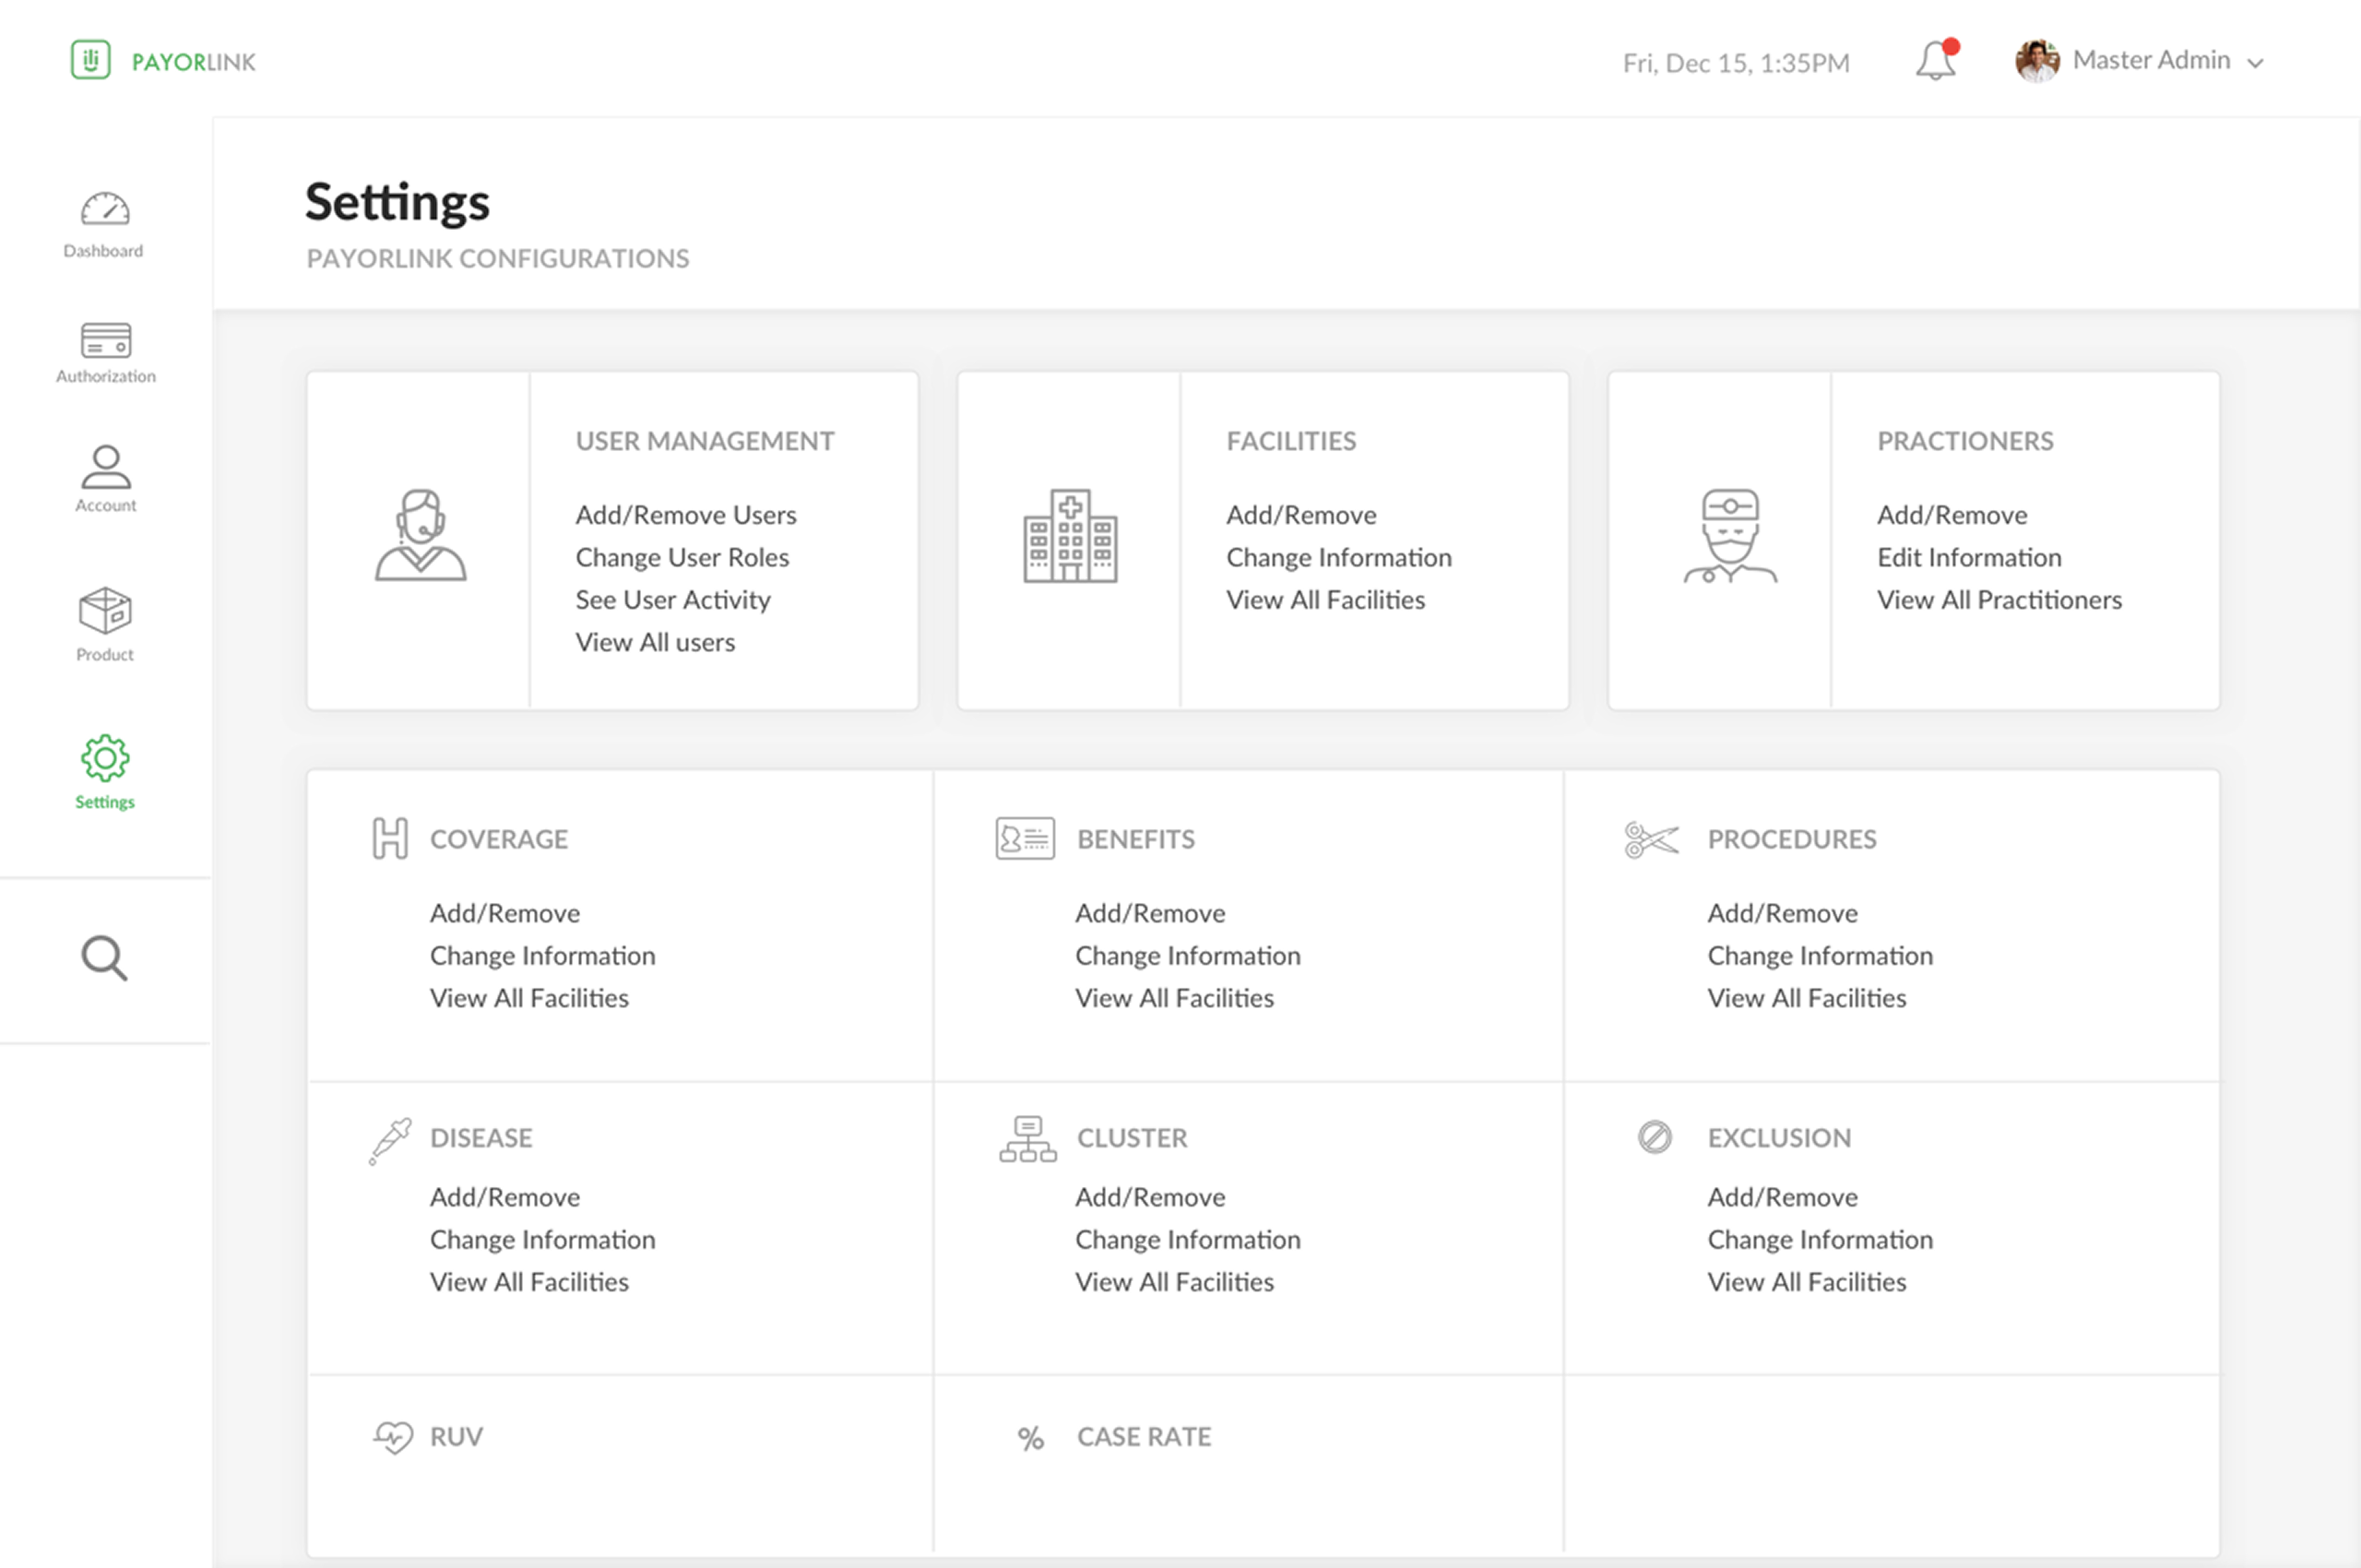The image size is (2361, 1568).
Task: Open See User Activity link
Action: 673,600
